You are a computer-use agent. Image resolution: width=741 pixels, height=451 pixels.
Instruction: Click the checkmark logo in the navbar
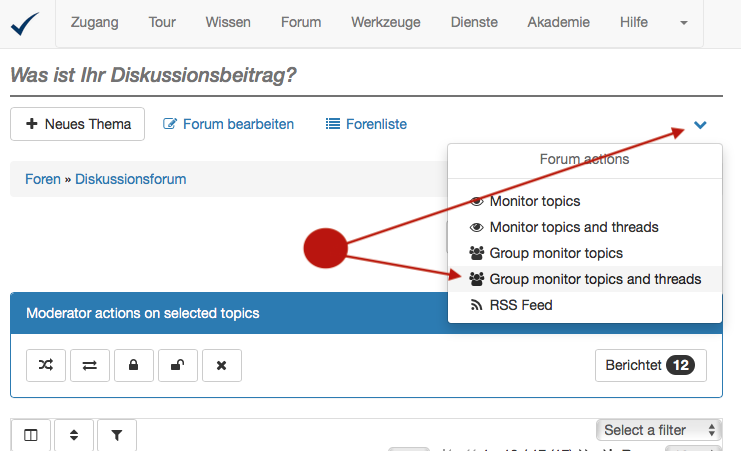point(24,22)
